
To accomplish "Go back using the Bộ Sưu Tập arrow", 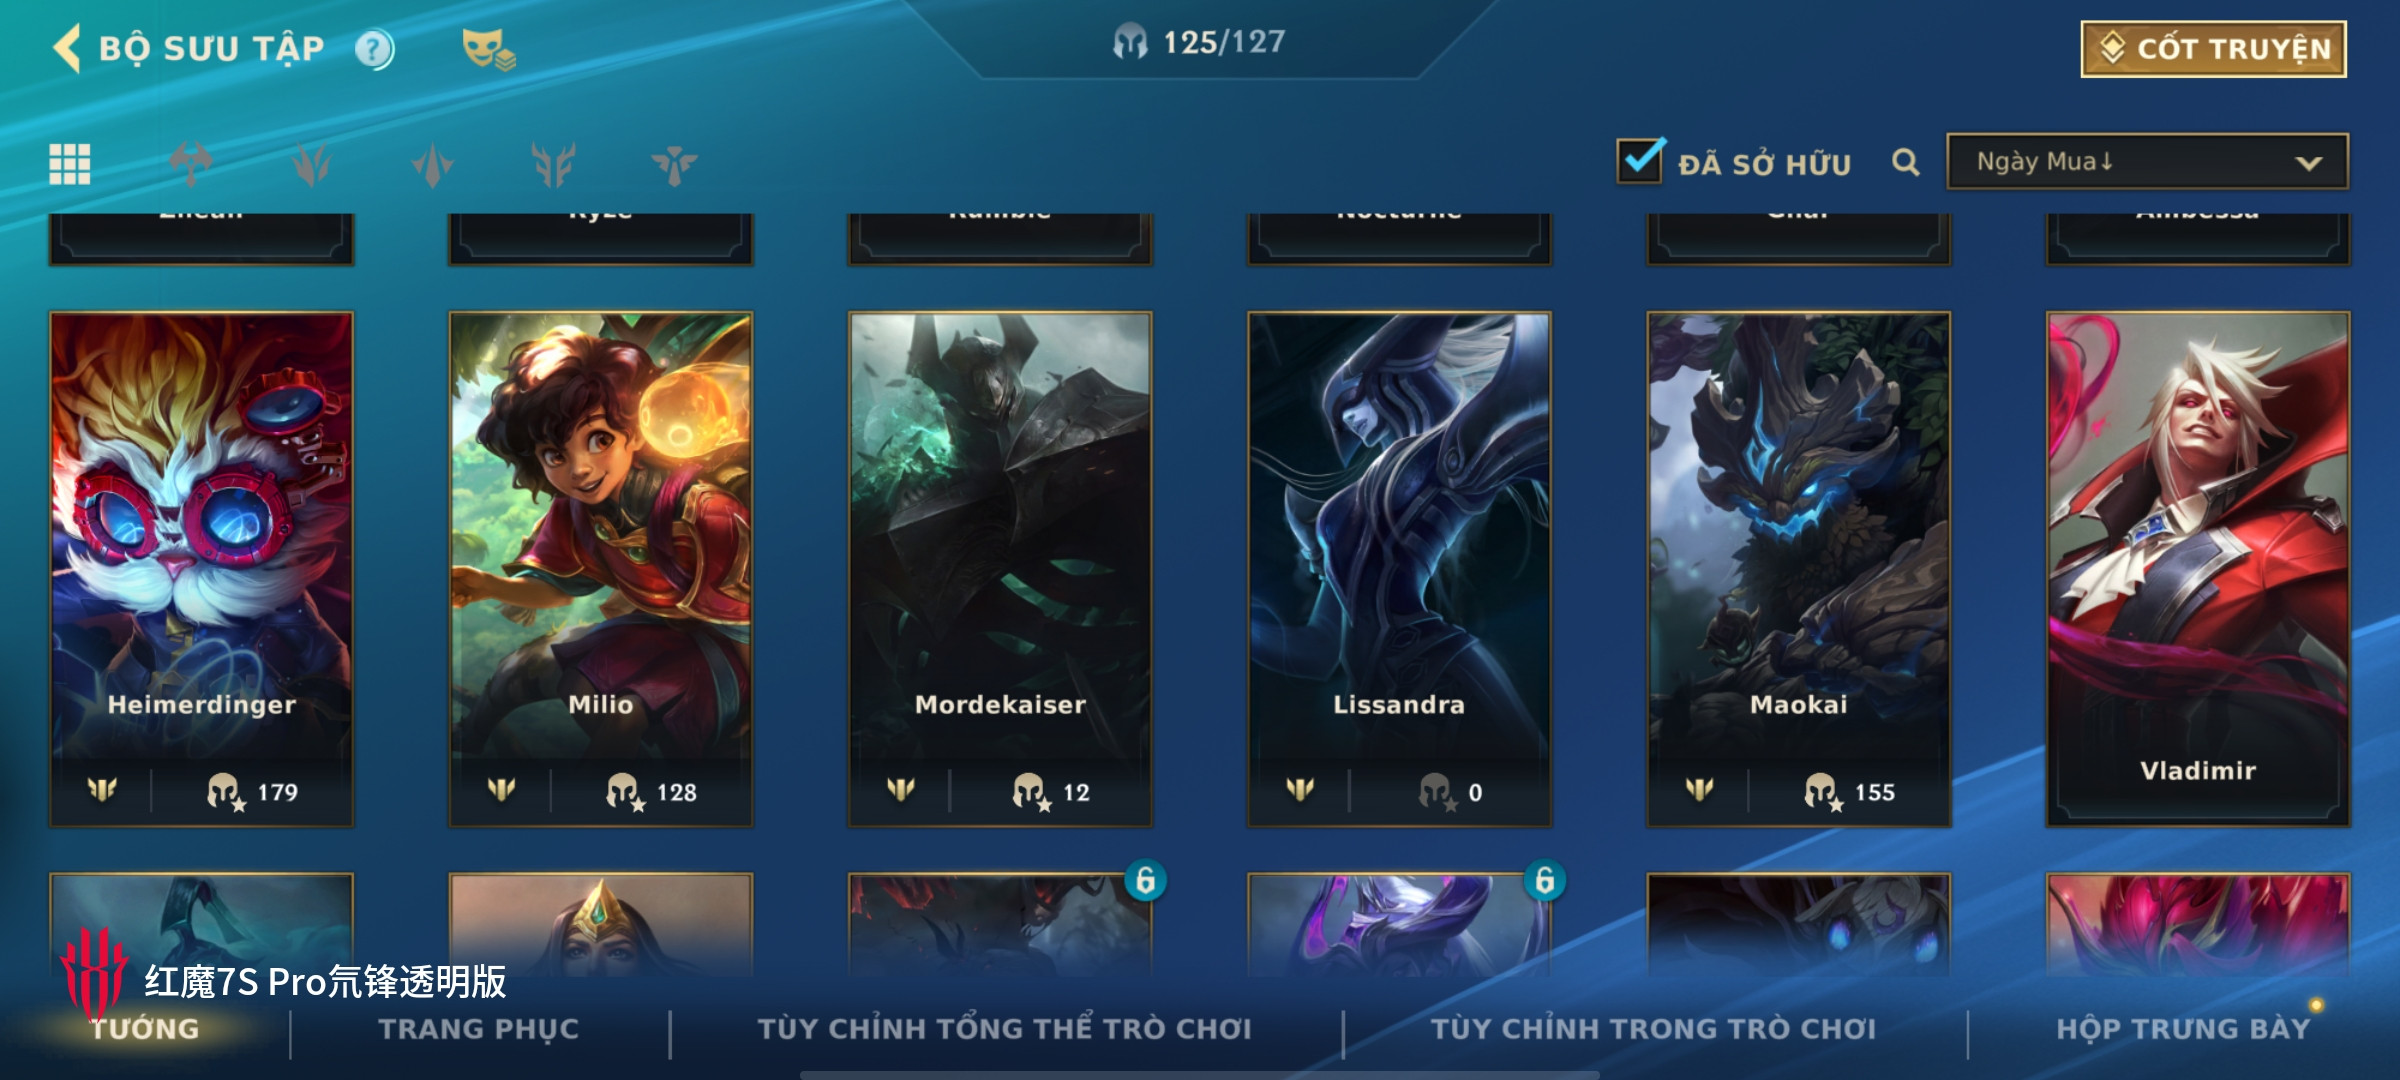I will [67, 48].
